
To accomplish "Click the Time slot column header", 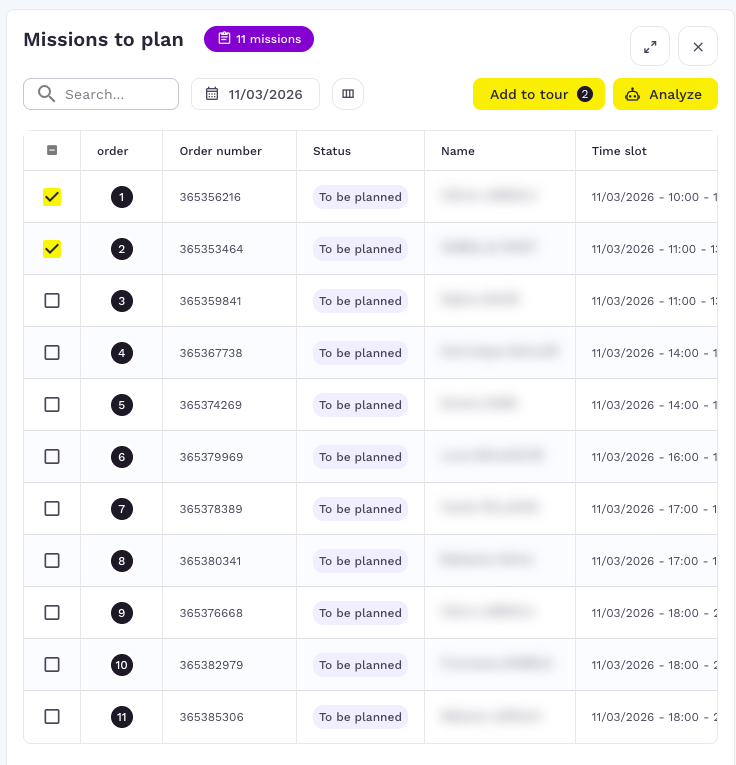I will point(619,151).
